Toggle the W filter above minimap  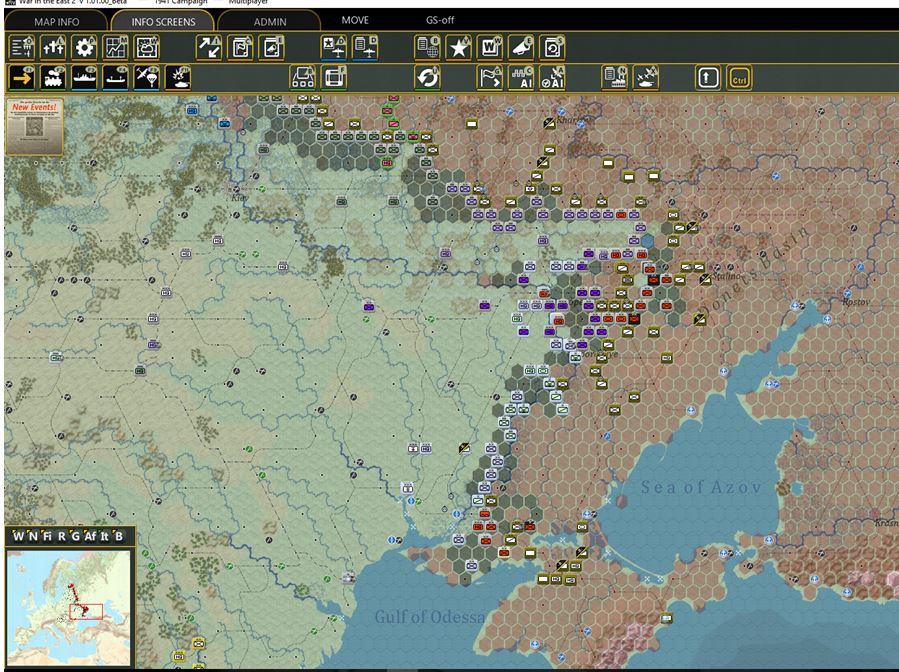[18, 536]
